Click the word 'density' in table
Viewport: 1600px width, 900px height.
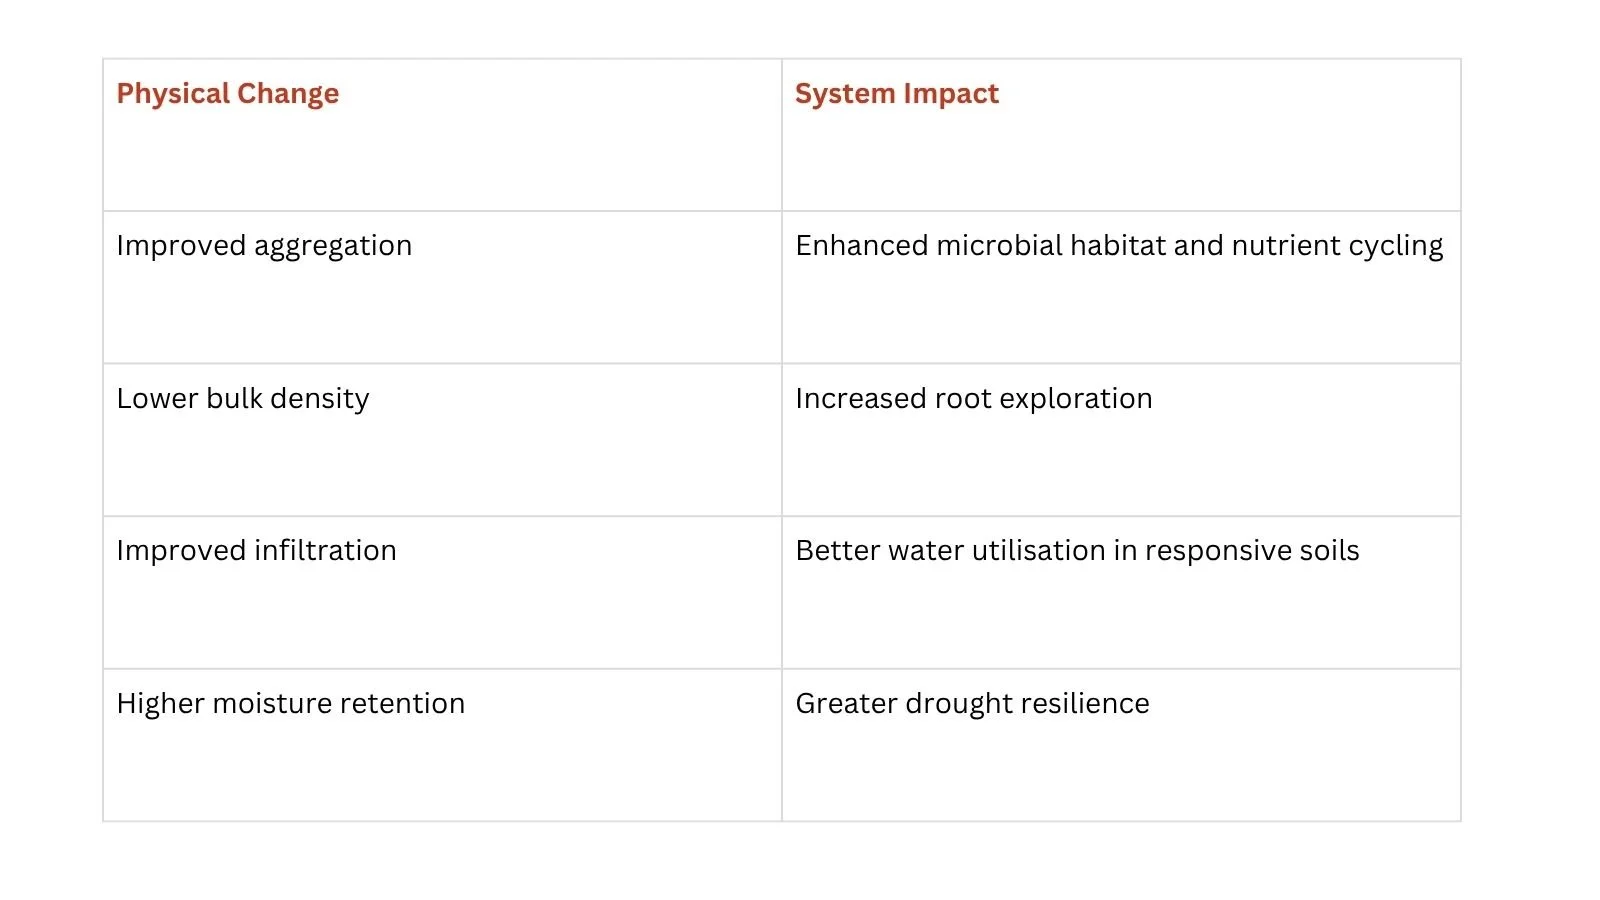(x=320, y=399)
